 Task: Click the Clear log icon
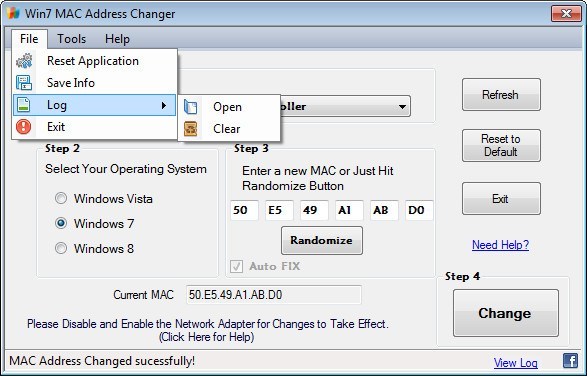pos(190,129)
